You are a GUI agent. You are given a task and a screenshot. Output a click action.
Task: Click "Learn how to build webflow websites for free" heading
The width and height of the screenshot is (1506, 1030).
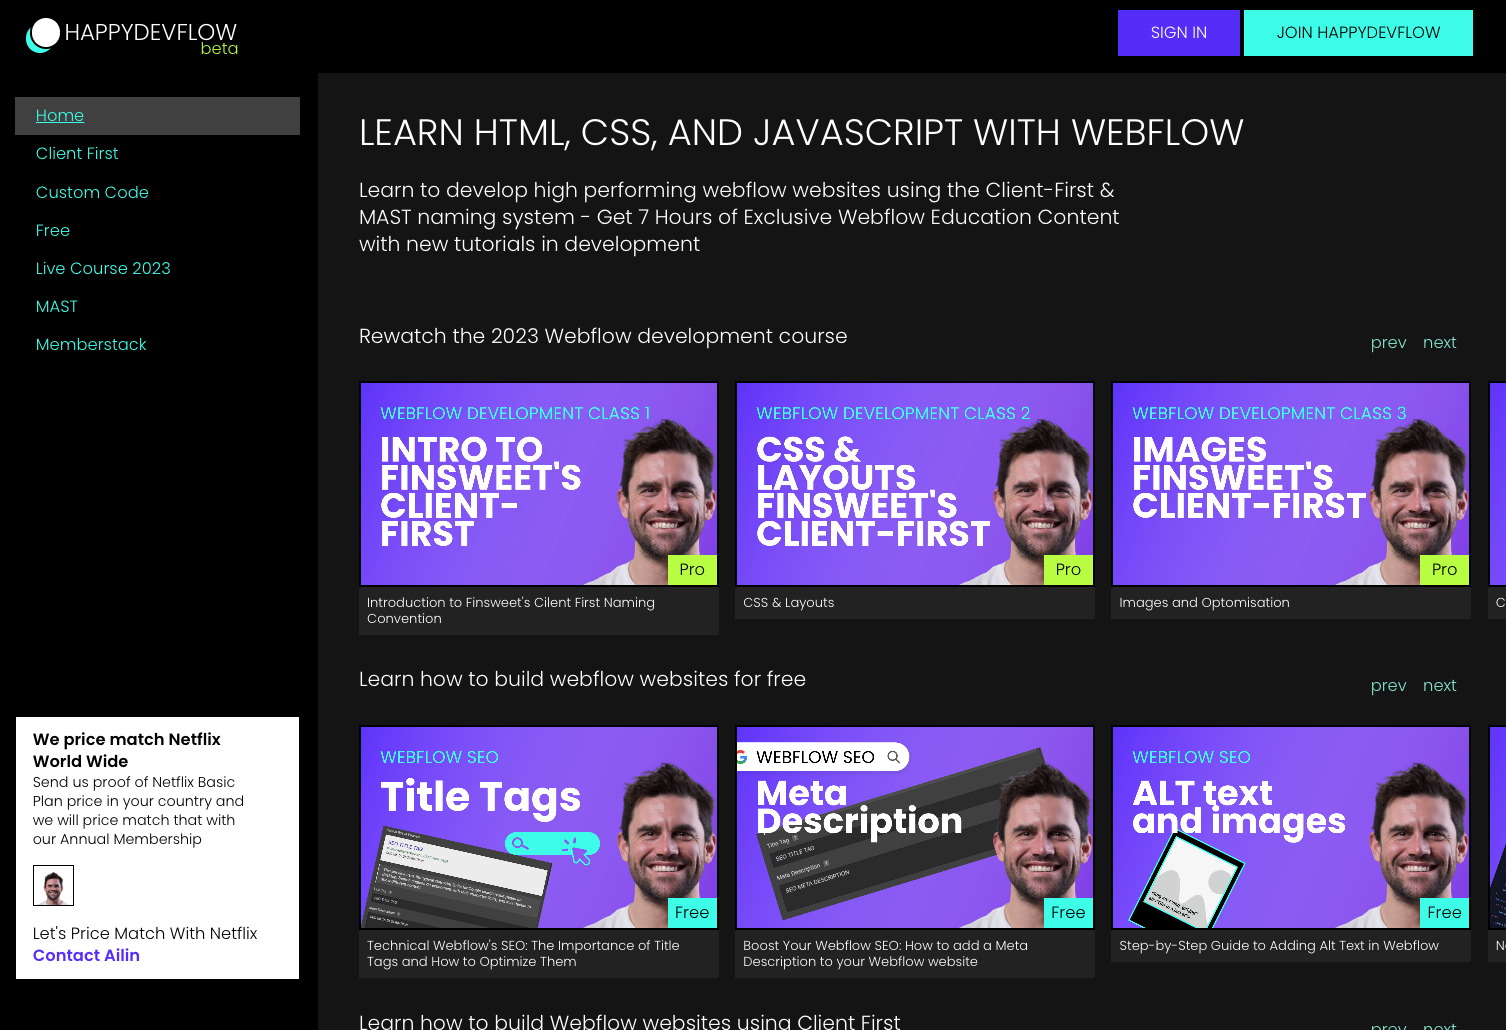(x=582, y=679)
